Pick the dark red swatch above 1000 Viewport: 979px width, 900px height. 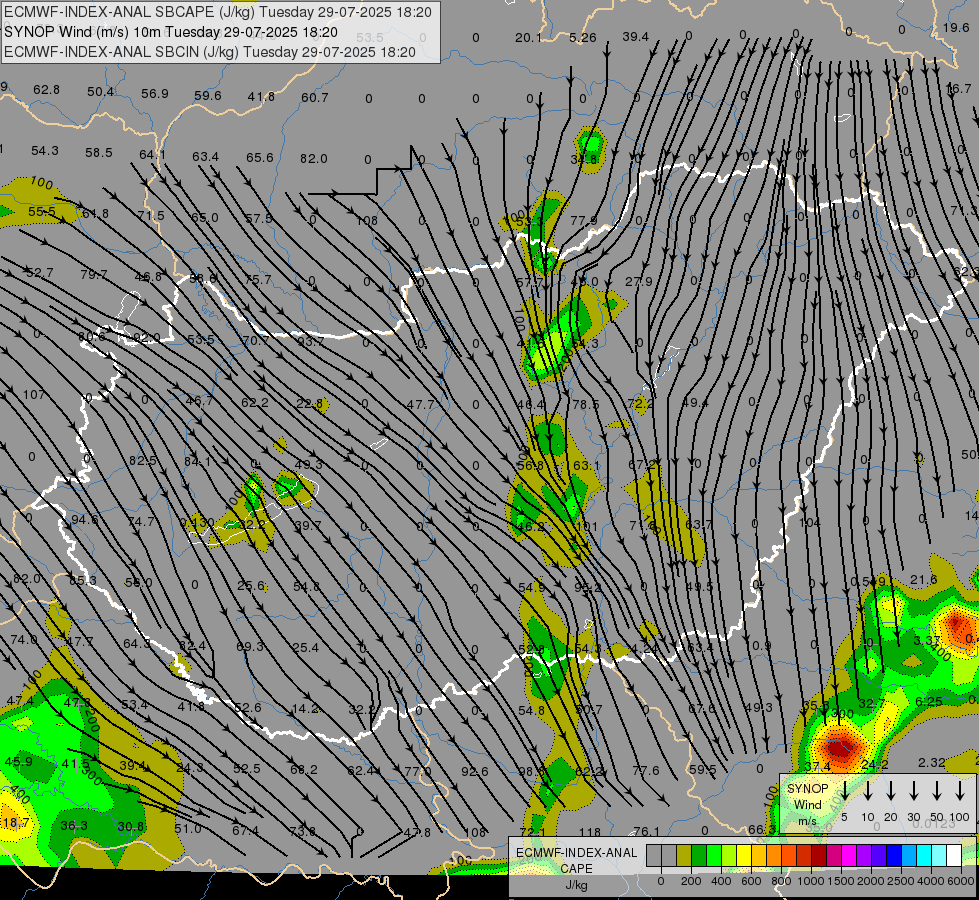819,856
